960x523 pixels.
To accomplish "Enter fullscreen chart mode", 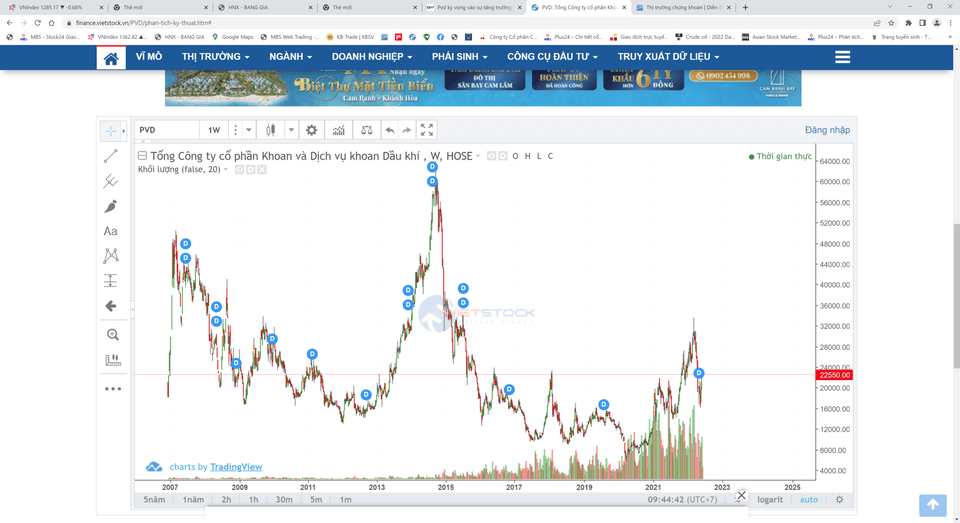I will (x=427, y=130).
